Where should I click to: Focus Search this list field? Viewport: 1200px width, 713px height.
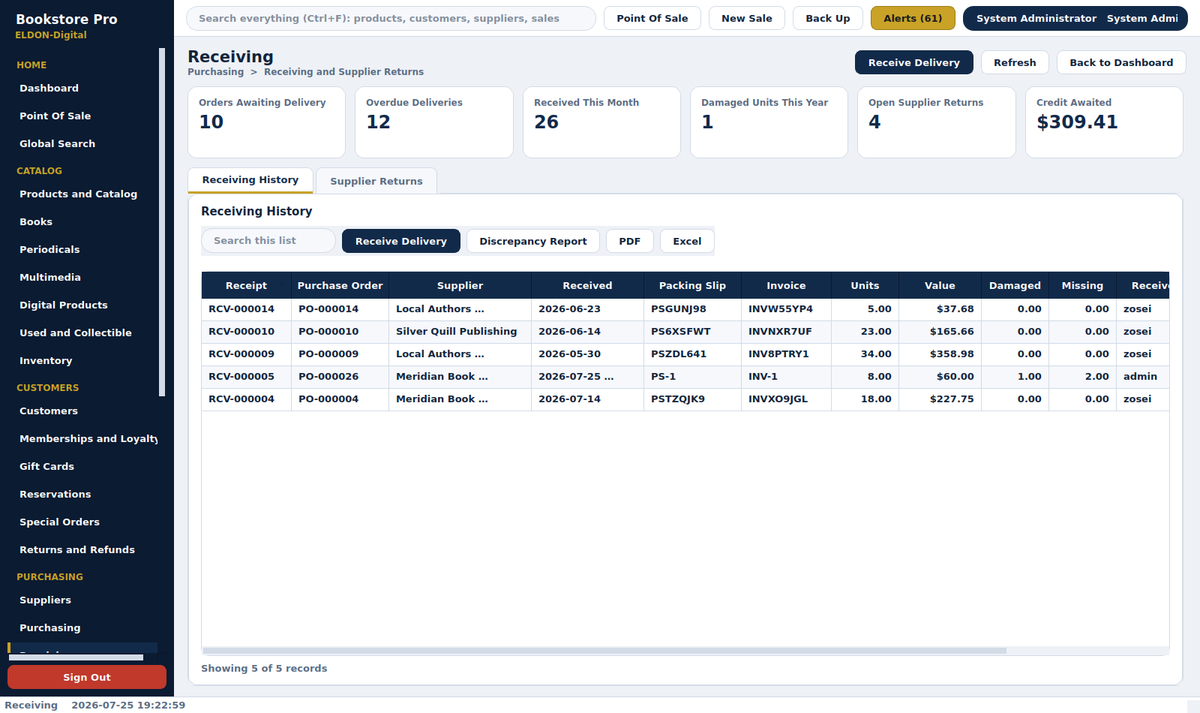[268, 241]
